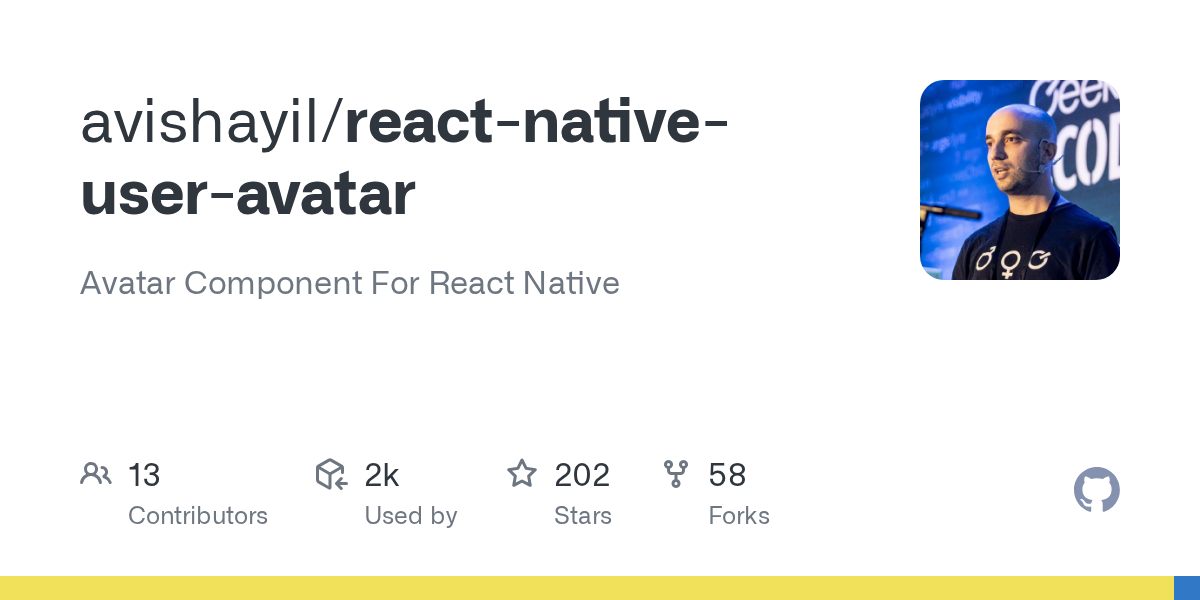The image size is (1200, 600).
Task: Click the Contributors people icon
Action: tap(96, 474)
